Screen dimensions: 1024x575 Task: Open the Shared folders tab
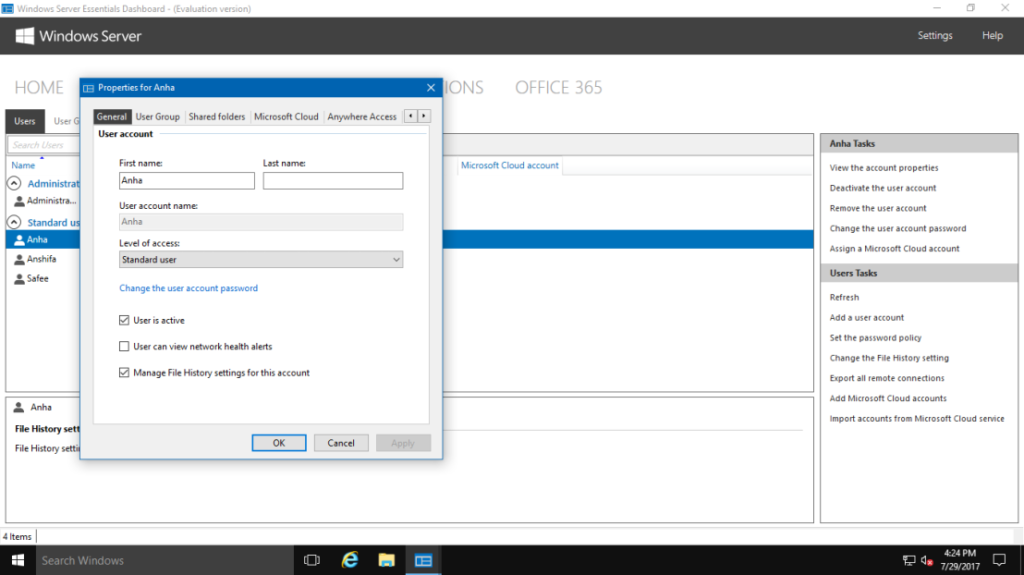tap(217, 116)
